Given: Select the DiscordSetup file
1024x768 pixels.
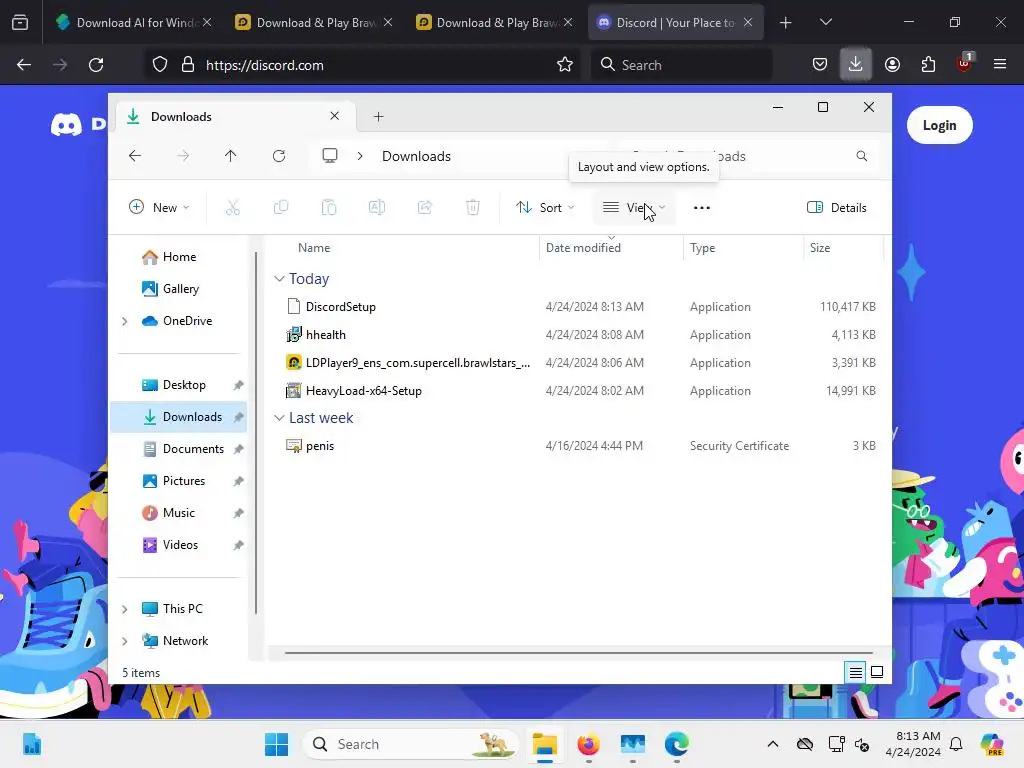Looking at the screenshot, I should point(340,306).
